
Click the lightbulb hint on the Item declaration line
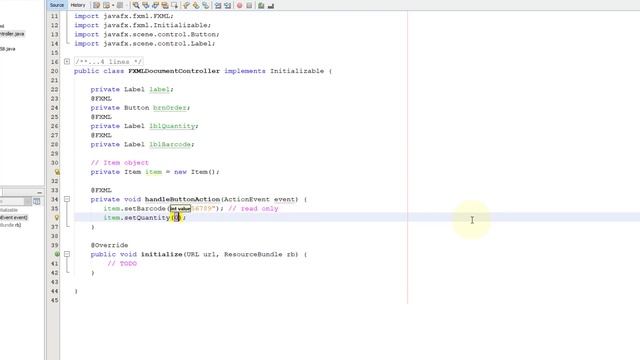click(57, 172)
